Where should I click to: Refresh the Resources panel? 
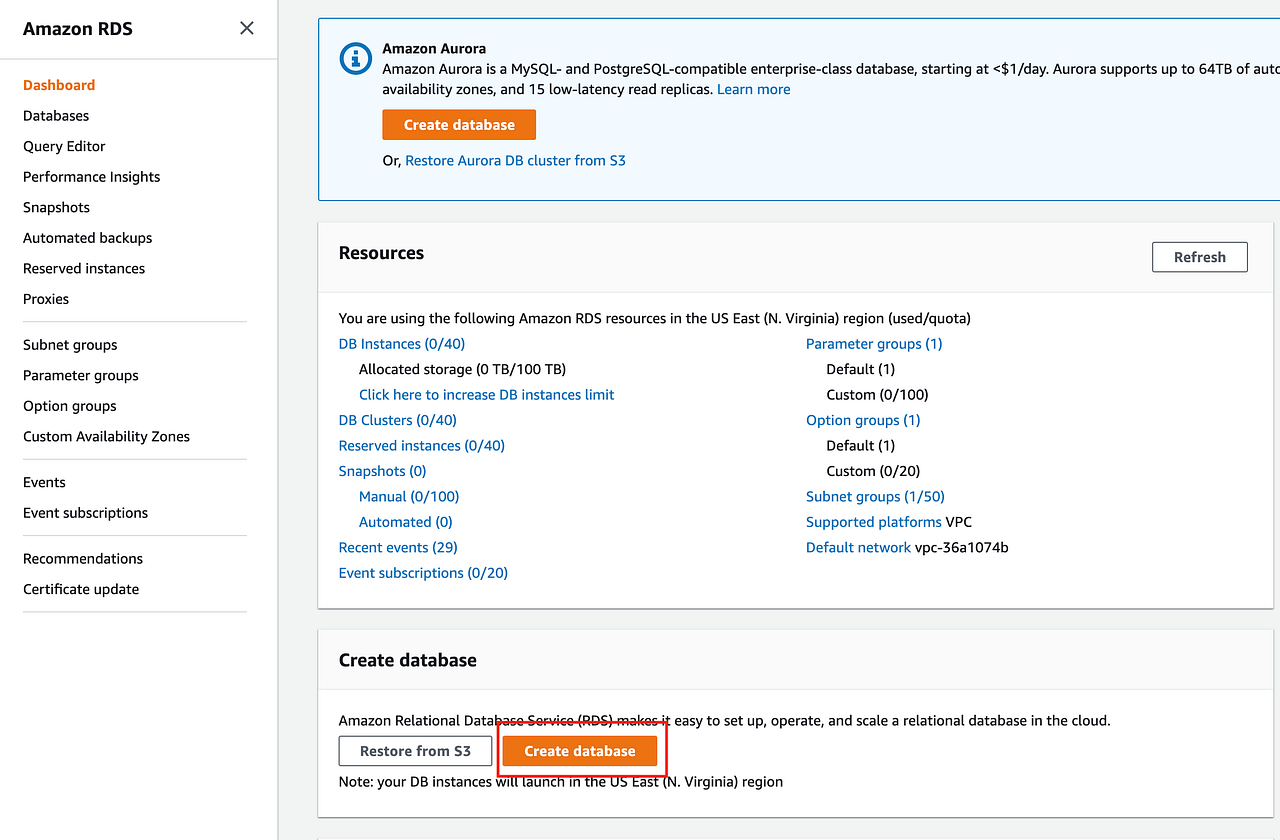[x=1199, y=257]
